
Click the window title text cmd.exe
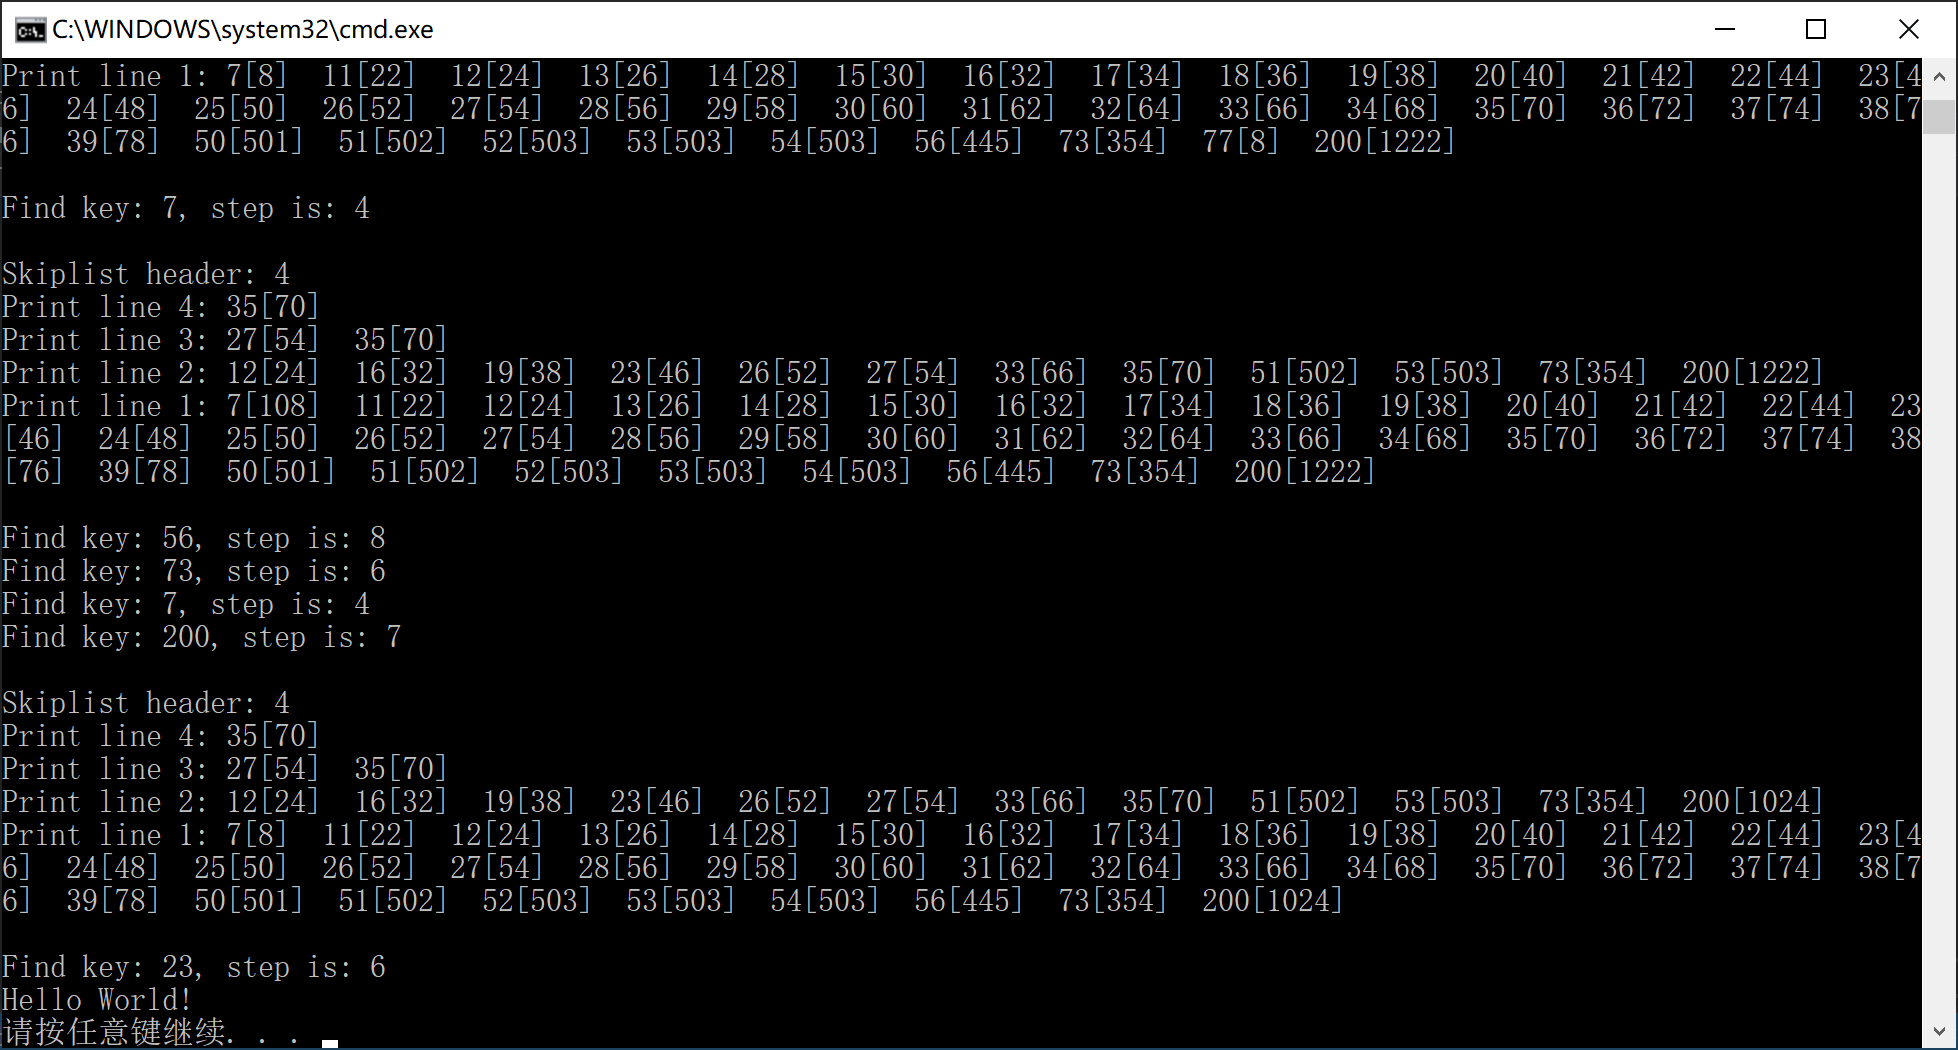click(x=243, y=30)
